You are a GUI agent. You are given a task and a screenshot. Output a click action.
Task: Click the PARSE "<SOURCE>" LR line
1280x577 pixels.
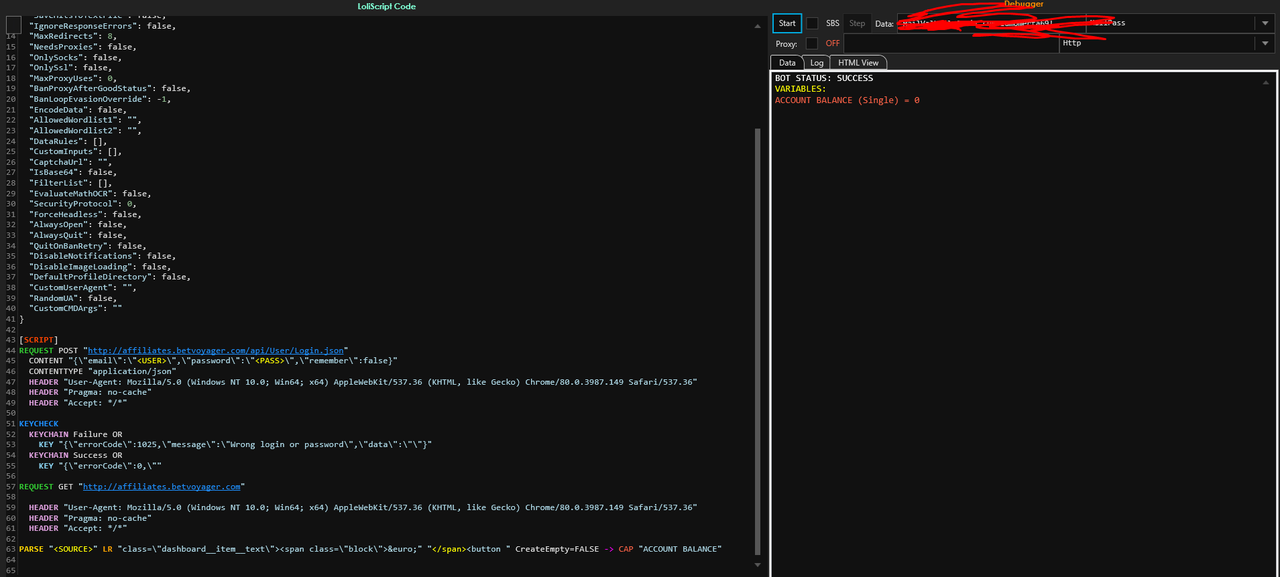click(x=370, y=549)
